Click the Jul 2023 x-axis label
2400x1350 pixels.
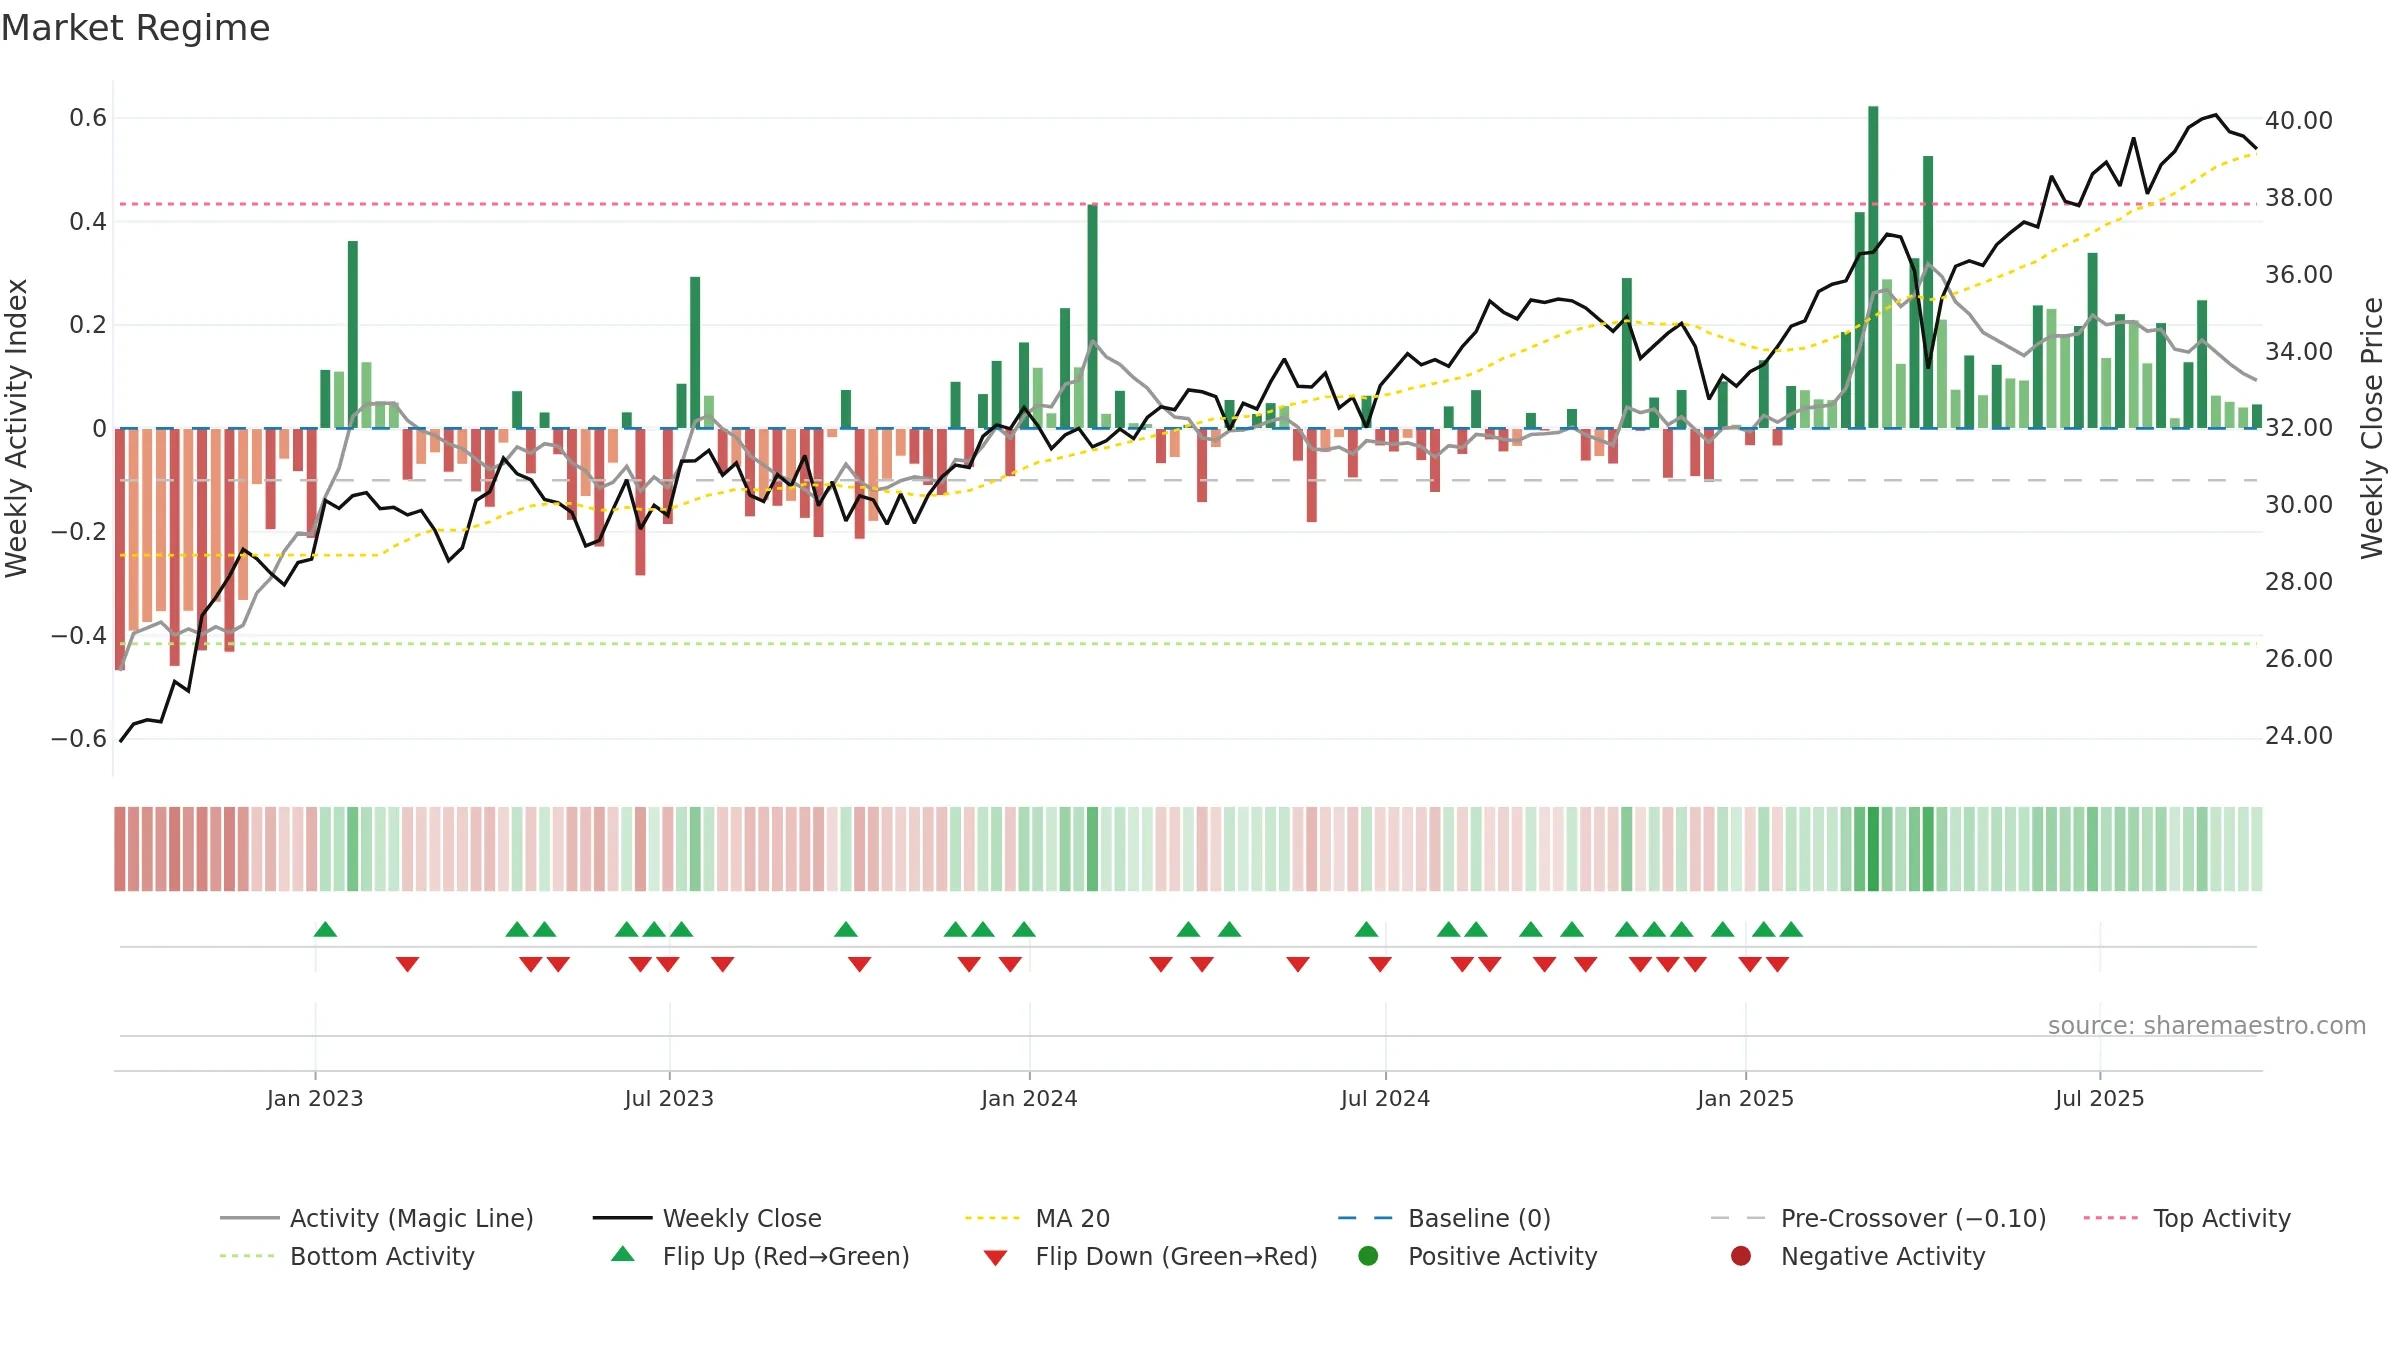669,1098
